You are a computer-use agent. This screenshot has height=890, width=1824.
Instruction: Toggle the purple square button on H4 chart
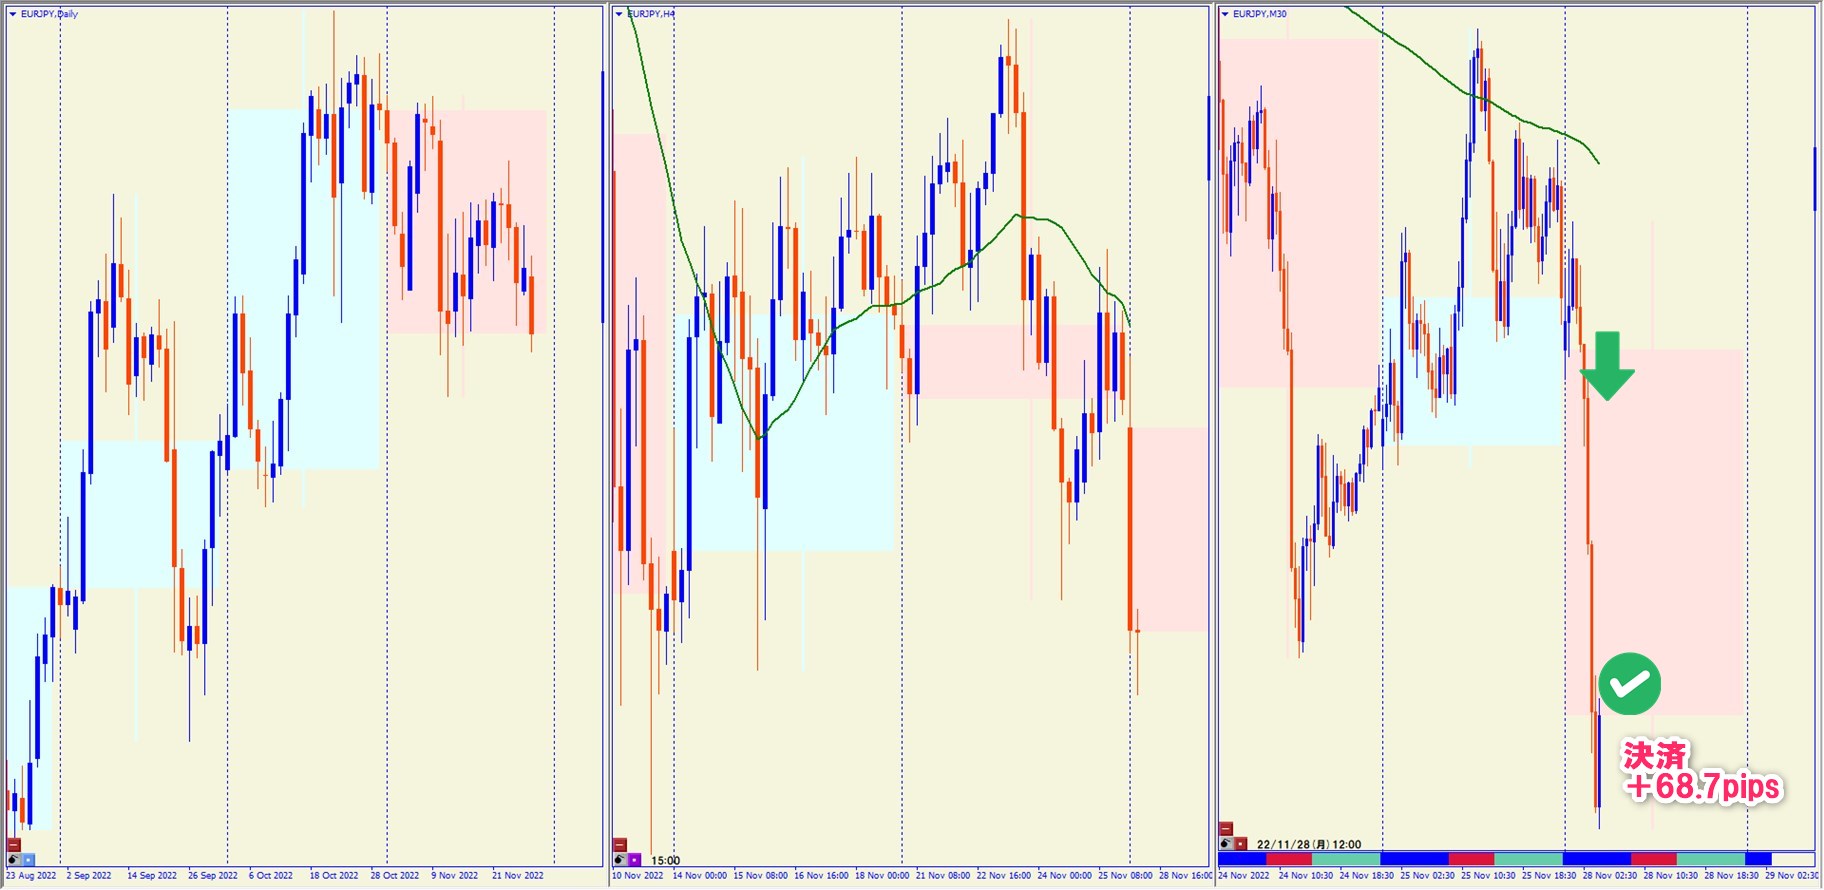point(634,859)
